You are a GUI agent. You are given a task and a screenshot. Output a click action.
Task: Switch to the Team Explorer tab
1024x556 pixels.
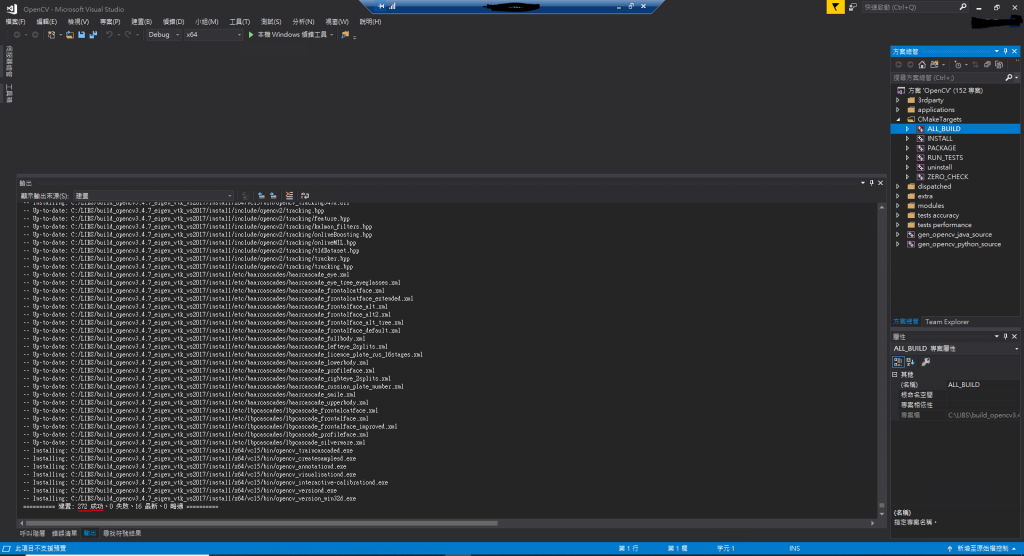point(947,322)
